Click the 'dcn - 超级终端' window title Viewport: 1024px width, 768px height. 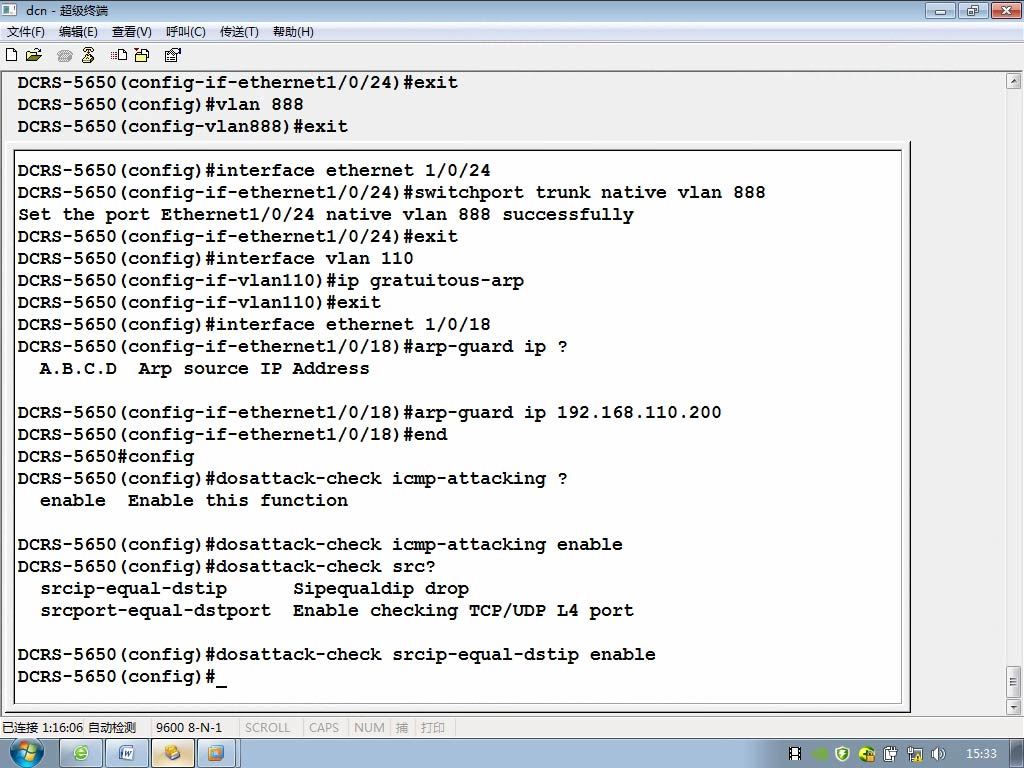point(67,10)
